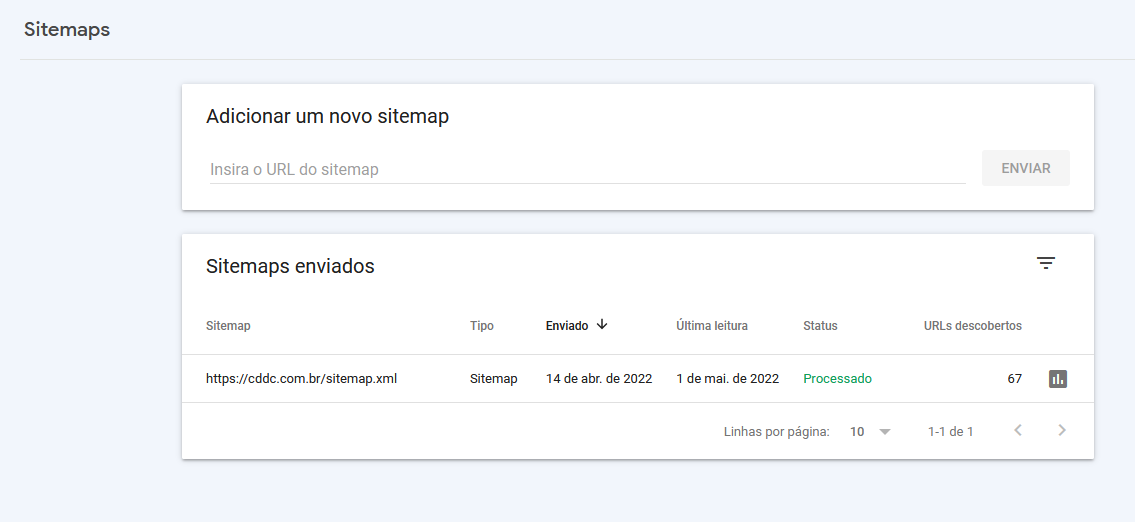Click the 1 de mai. de 2022 date
This screenshot has width=1135, height=522.
[x=727, y=379]
